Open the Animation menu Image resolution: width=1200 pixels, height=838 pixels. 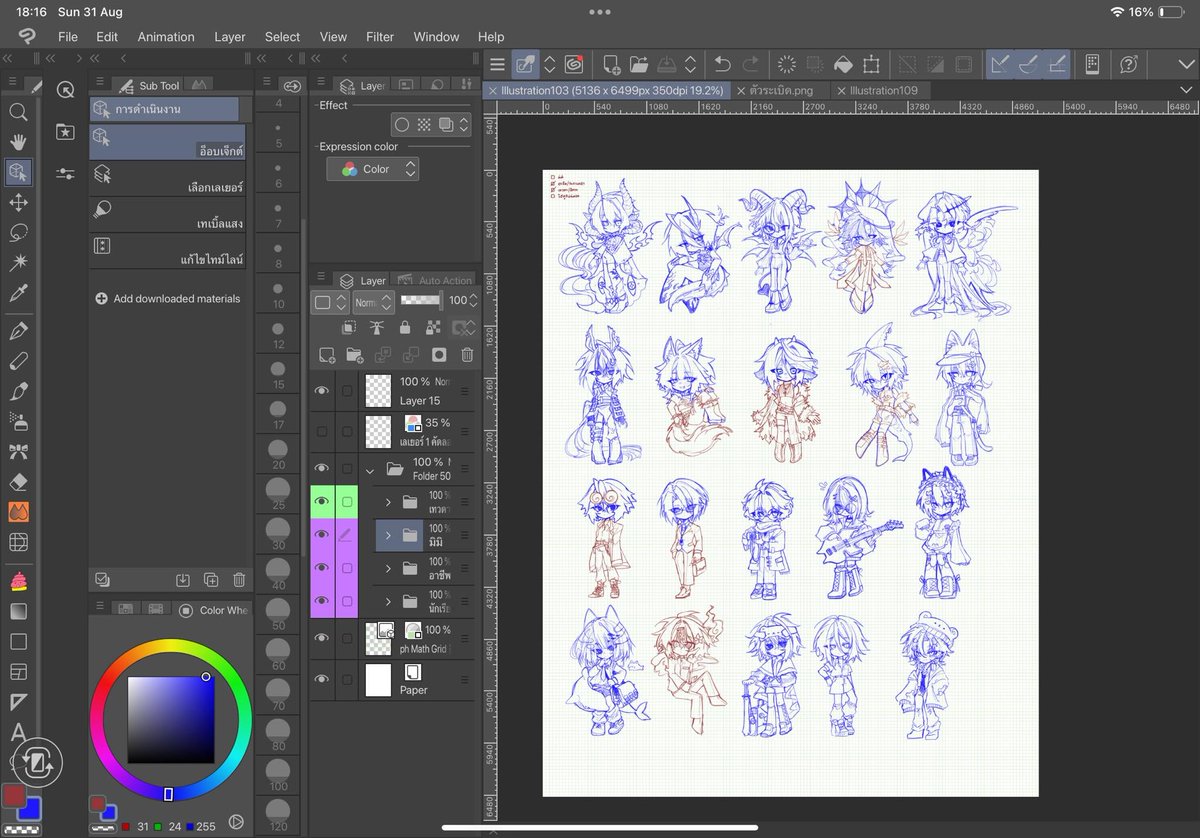click(166, 37)
